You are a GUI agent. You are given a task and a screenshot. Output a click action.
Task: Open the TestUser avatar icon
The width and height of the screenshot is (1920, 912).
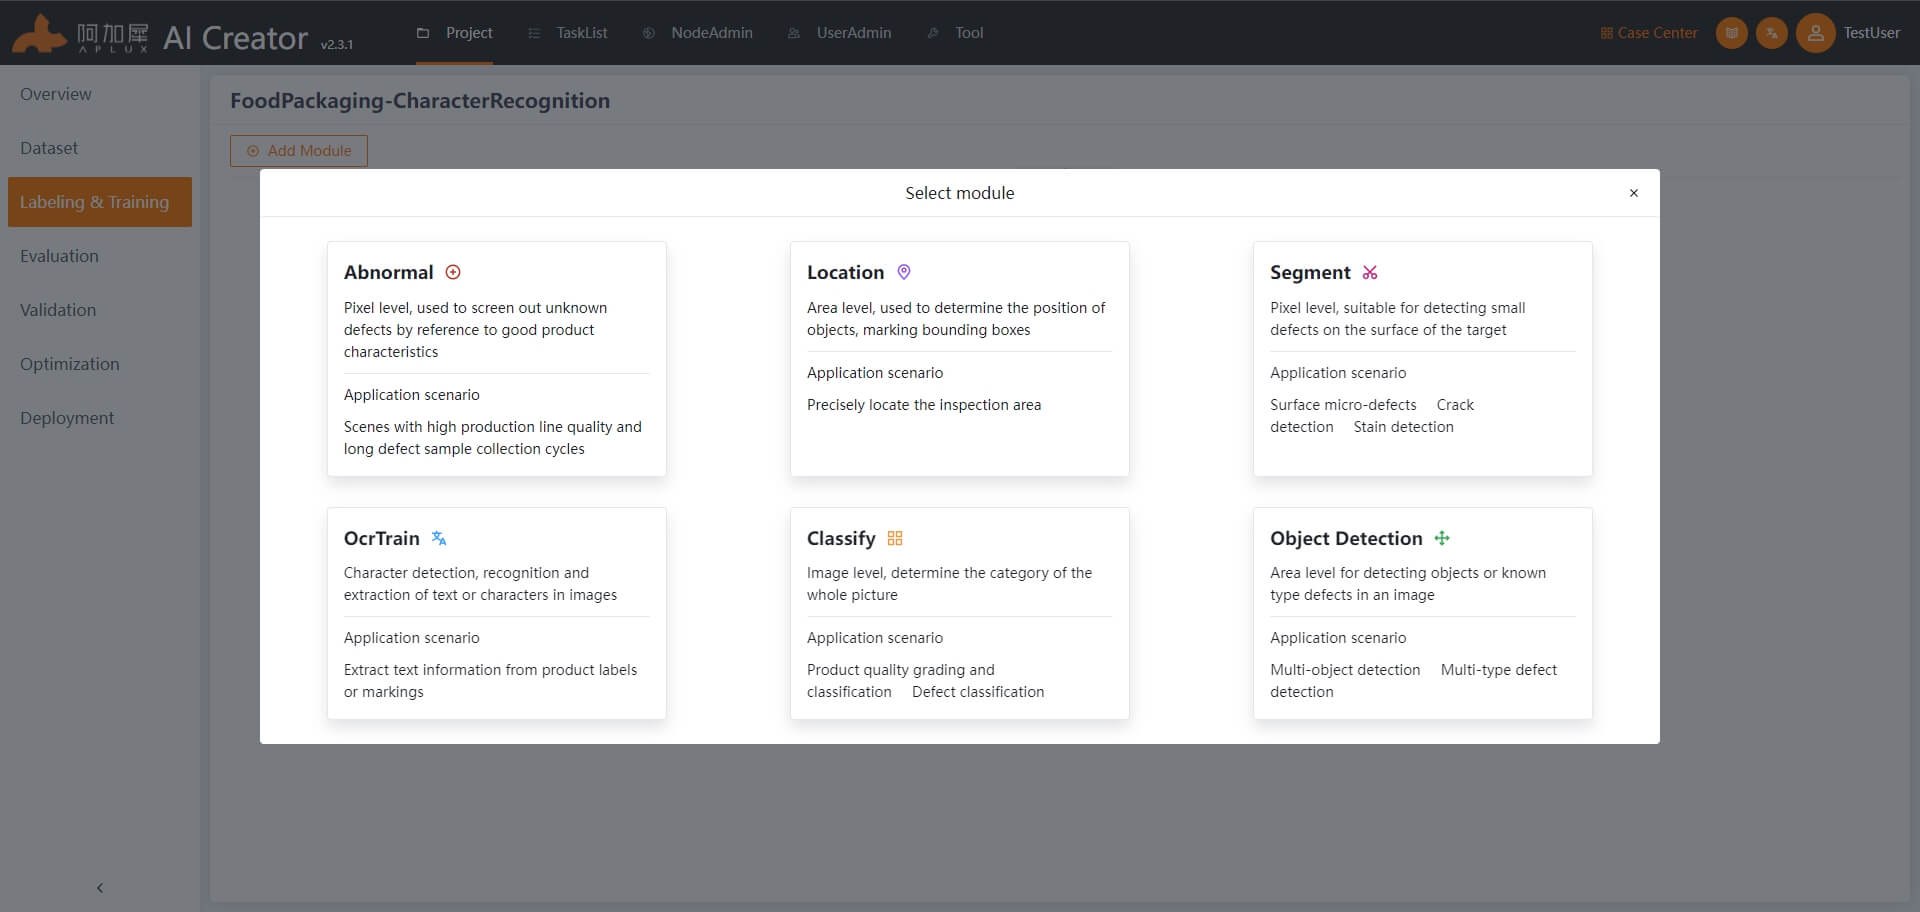[1816, 33]
